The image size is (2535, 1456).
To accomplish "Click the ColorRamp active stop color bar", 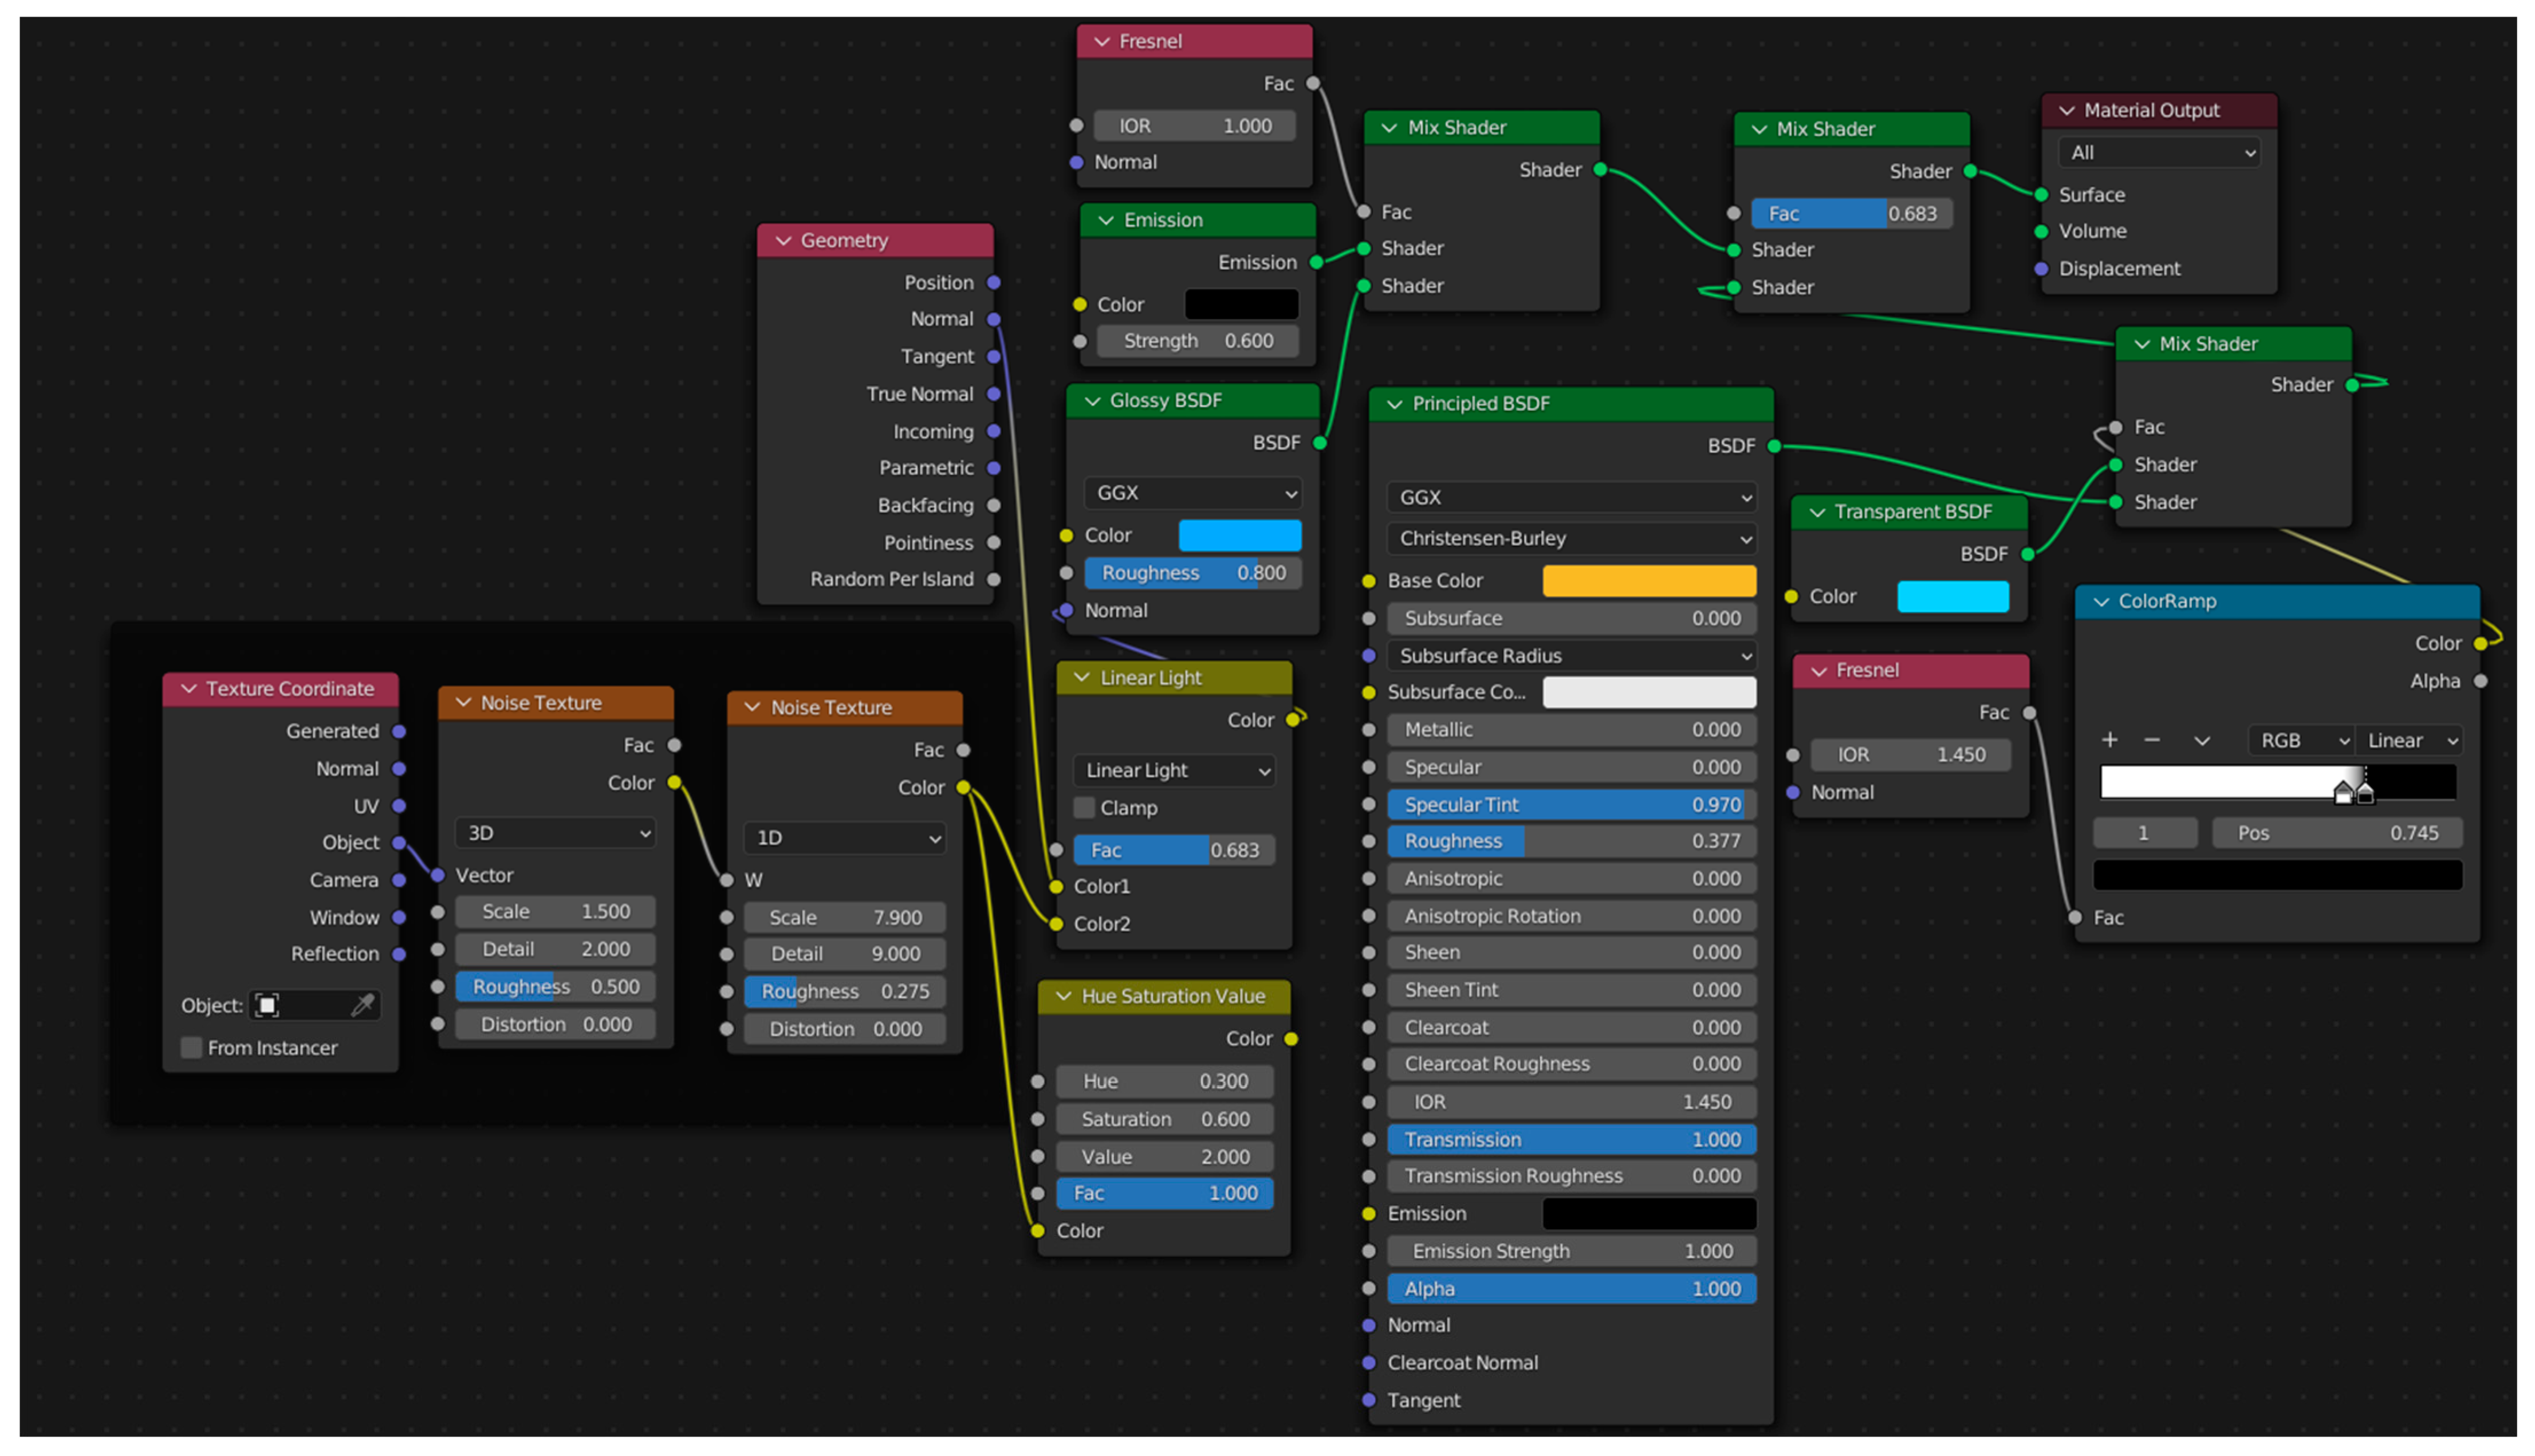I will tap(2278, 875).
